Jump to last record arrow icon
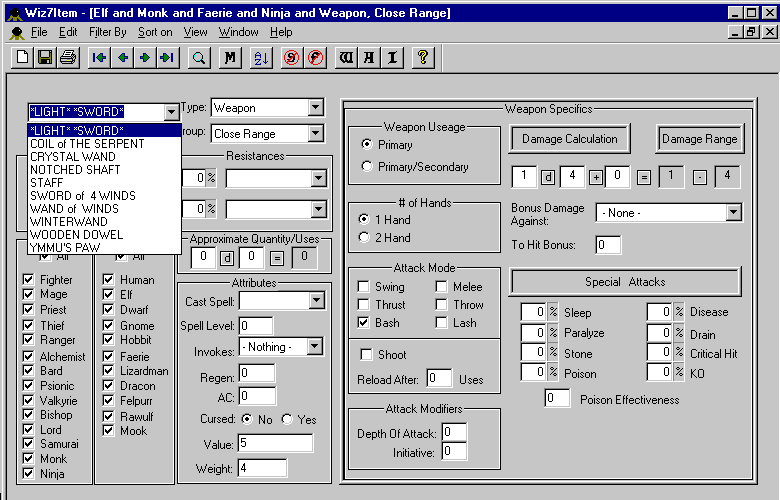The height and width of the screenshot is (500, 780). tap(168, 58)
